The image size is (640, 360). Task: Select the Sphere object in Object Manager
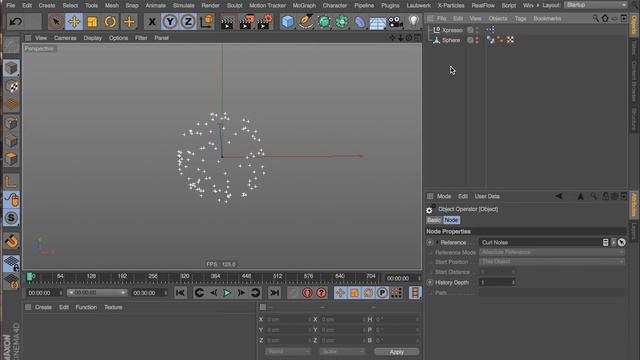(451, 40)
